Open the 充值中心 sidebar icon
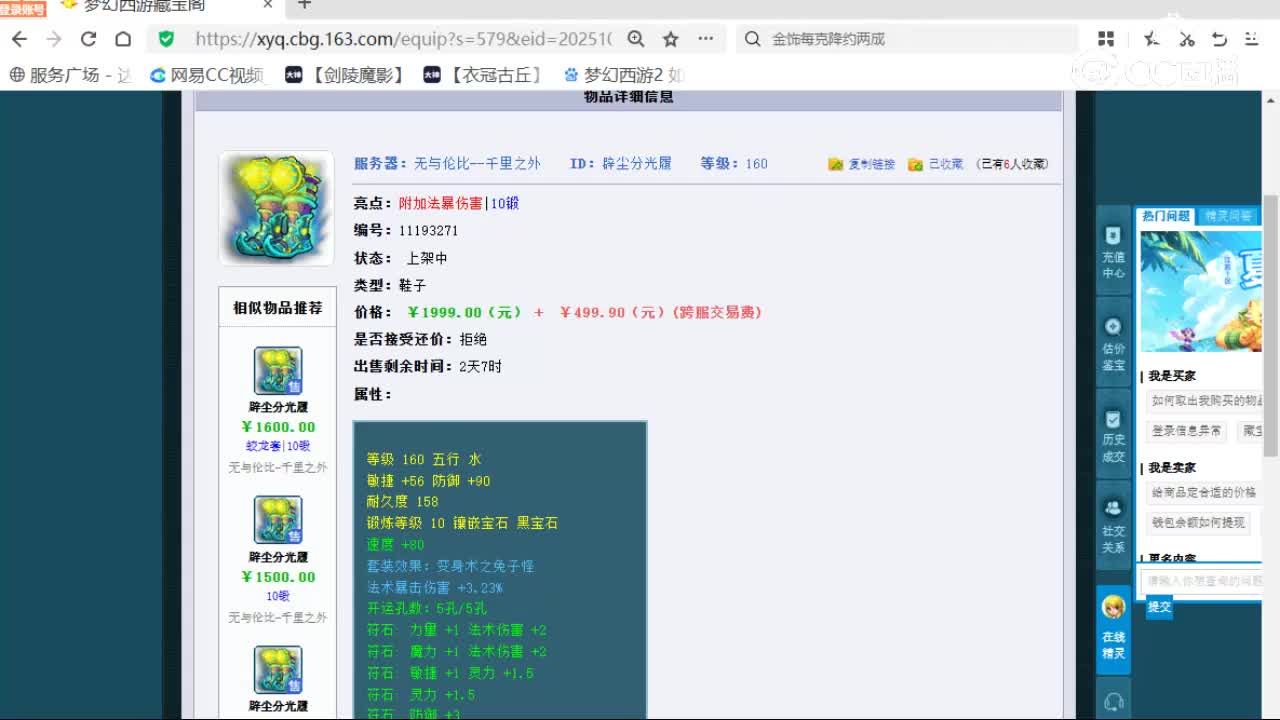 click(x=1114, y=252)
